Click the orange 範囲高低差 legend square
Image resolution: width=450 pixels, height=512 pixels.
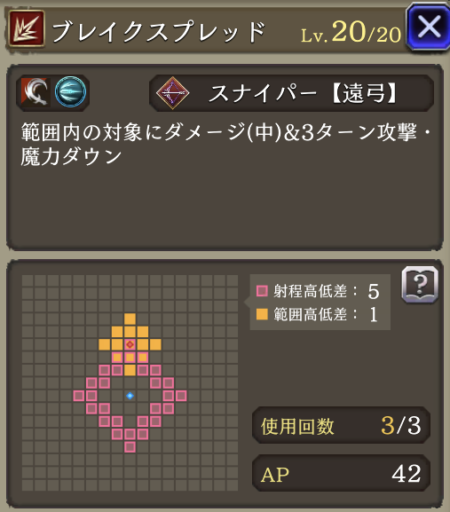(262, 314)
